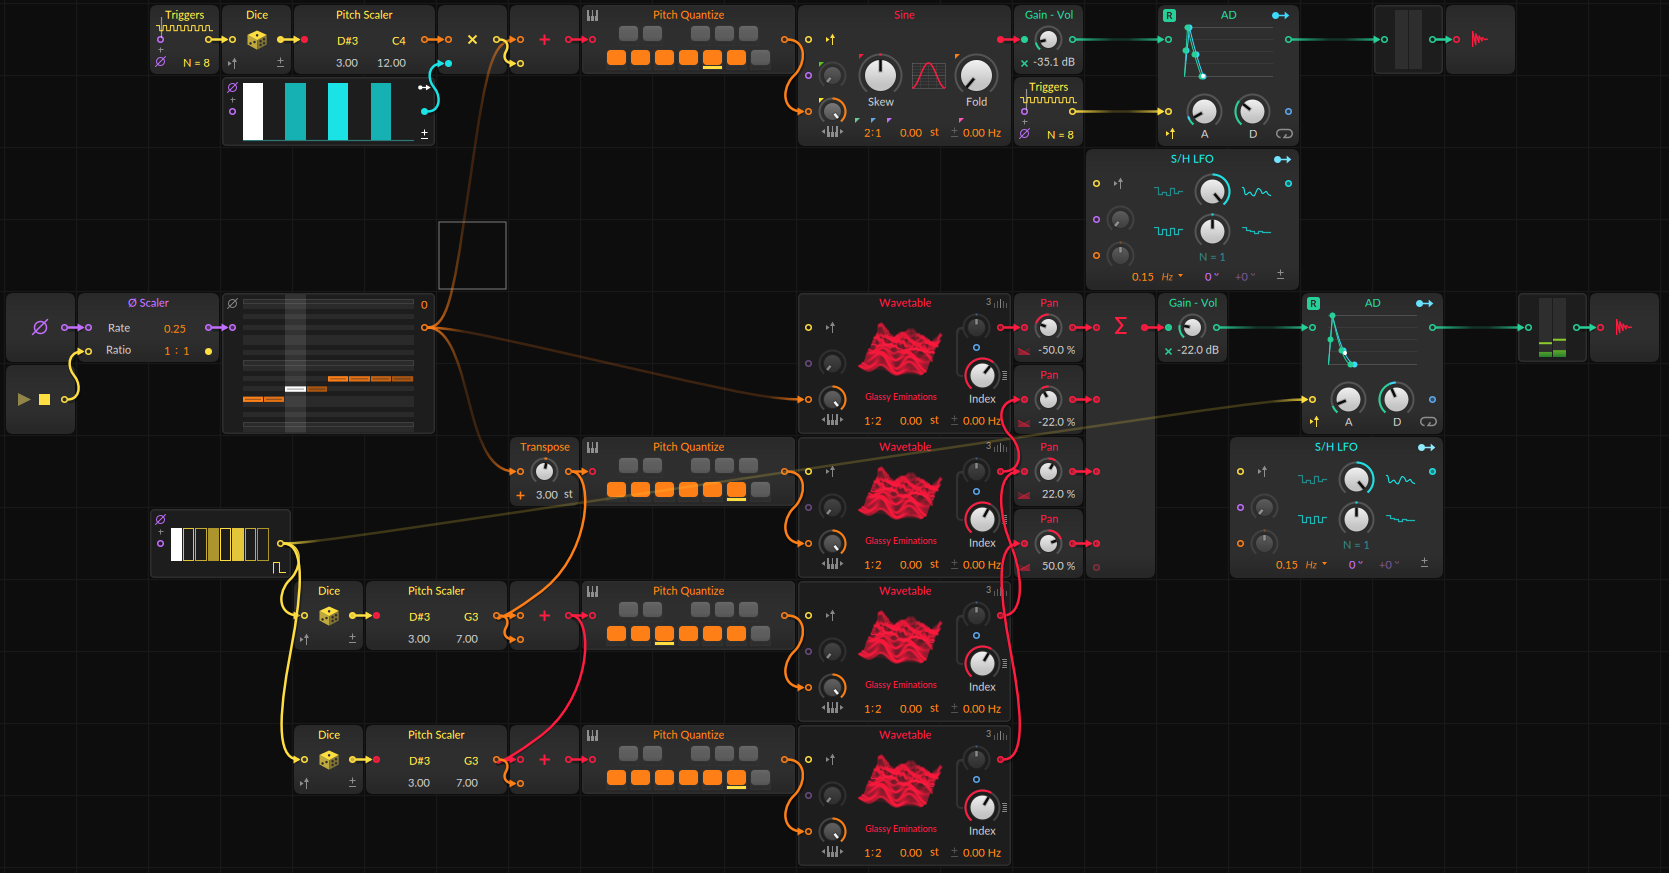Toggle the last gray bottom-row note of Transpose's Pitch Quantize
1669x873 pixels.
[x=760, y=490]
